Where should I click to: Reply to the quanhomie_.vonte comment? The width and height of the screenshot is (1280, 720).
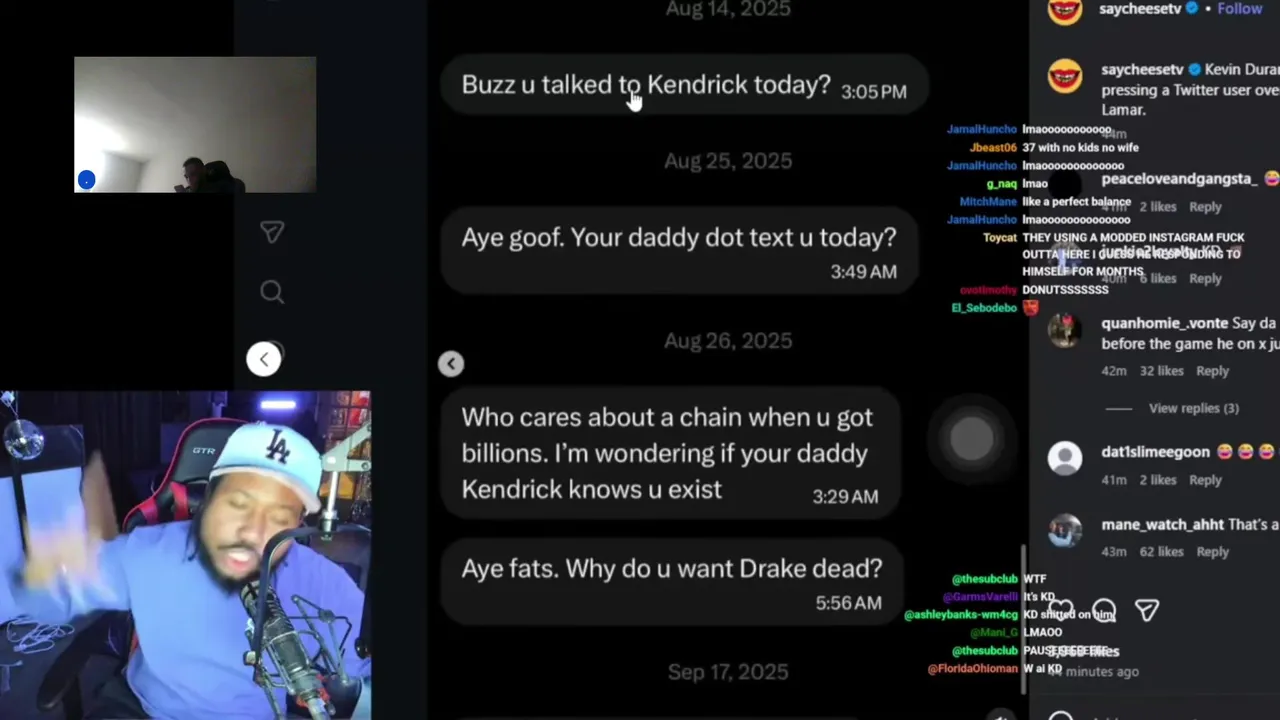[x=1212, y=371]
